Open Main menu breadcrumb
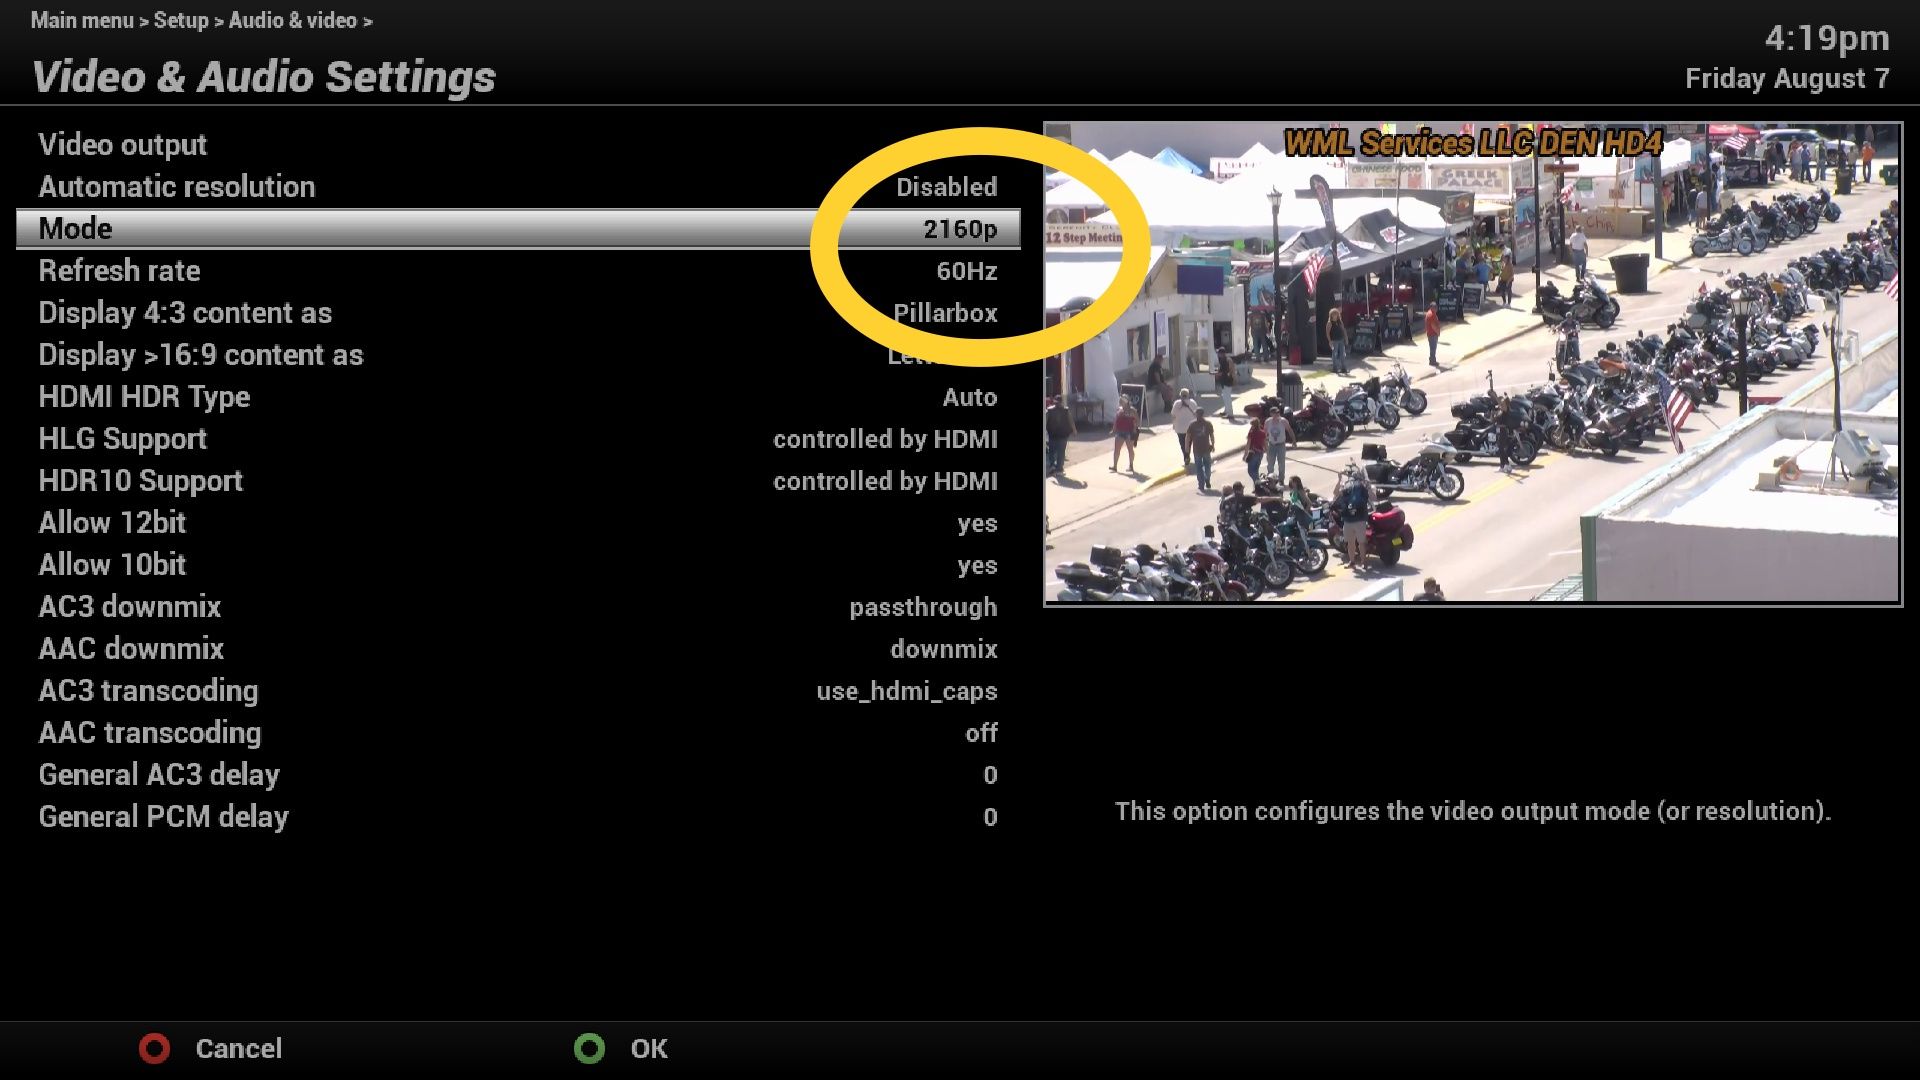Viewport: 1920px width, 1080px height. click(81, 20)
